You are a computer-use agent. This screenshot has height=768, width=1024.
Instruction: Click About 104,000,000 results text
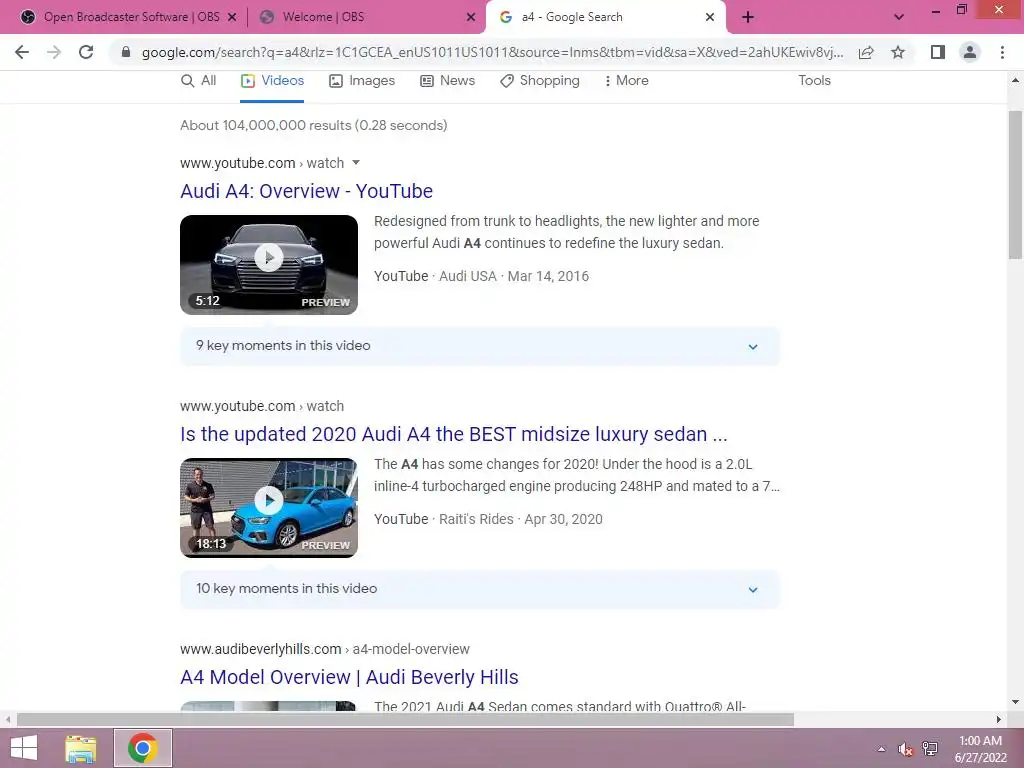coord(313,125)
